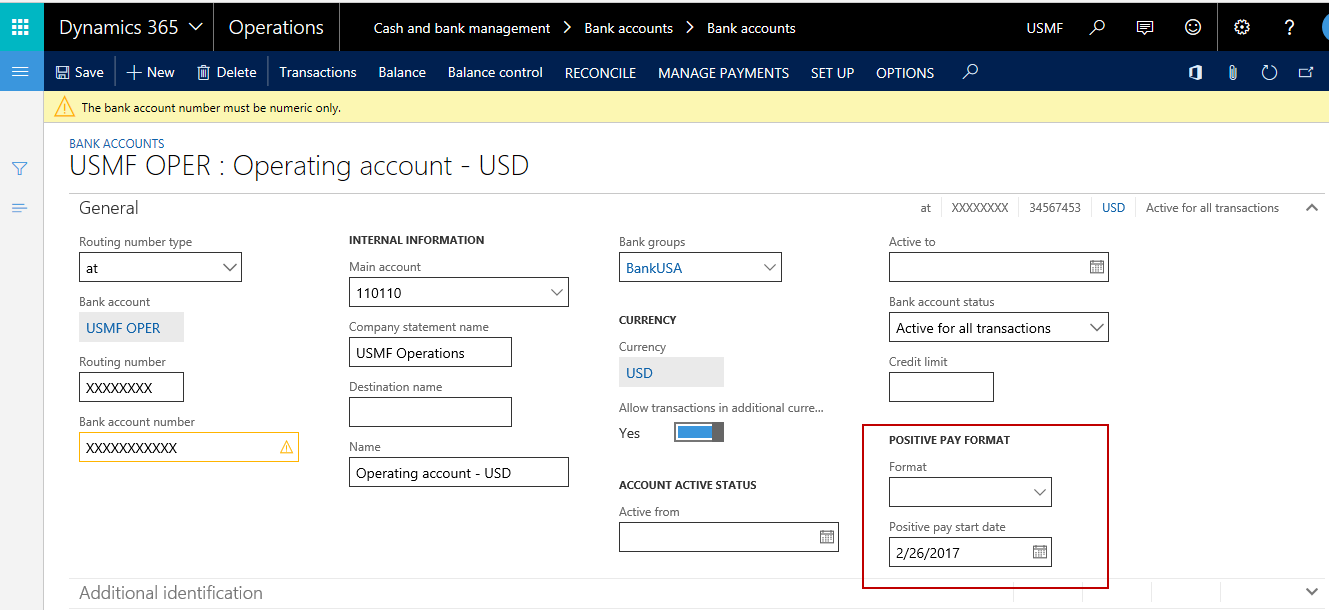
Task: Click the Credit limit field
Action: [941, 387]
